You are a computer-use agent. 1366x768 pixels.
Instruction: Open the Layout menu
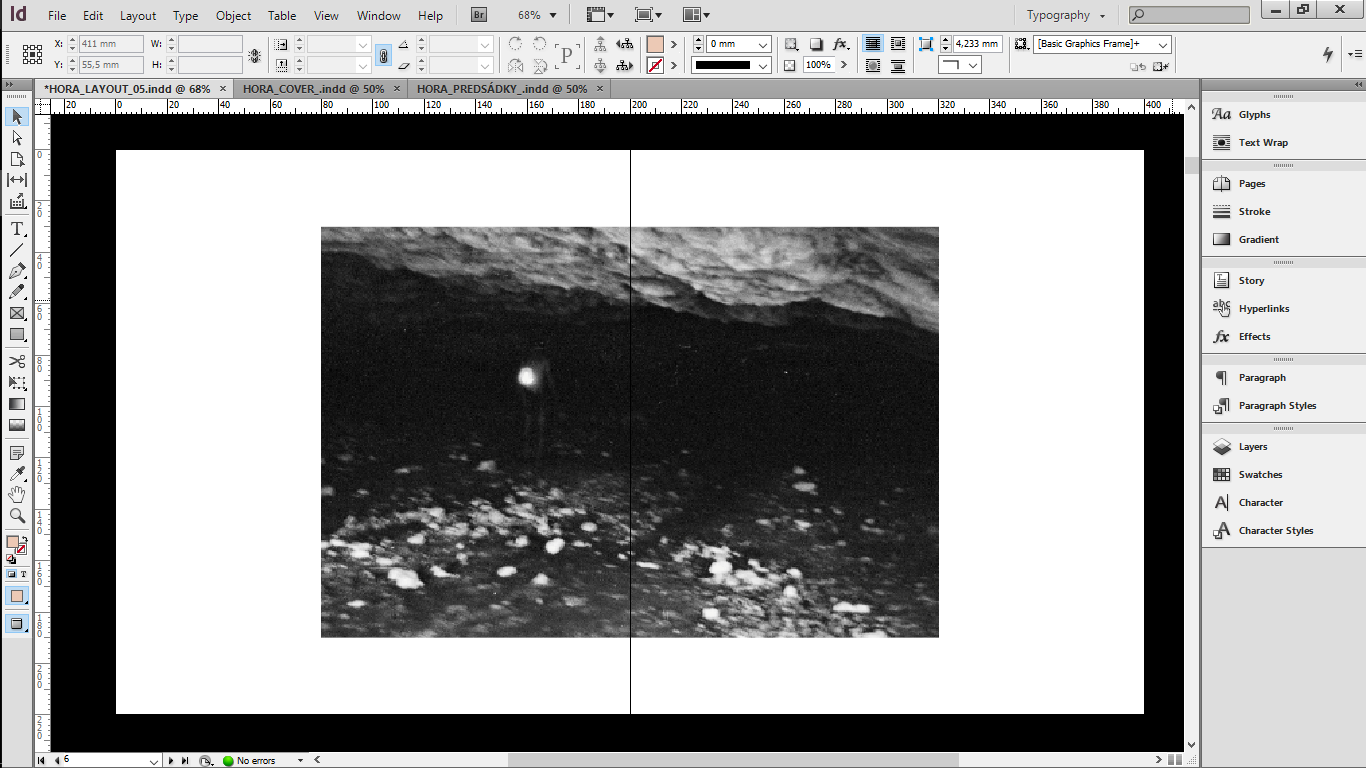[138, 16]
